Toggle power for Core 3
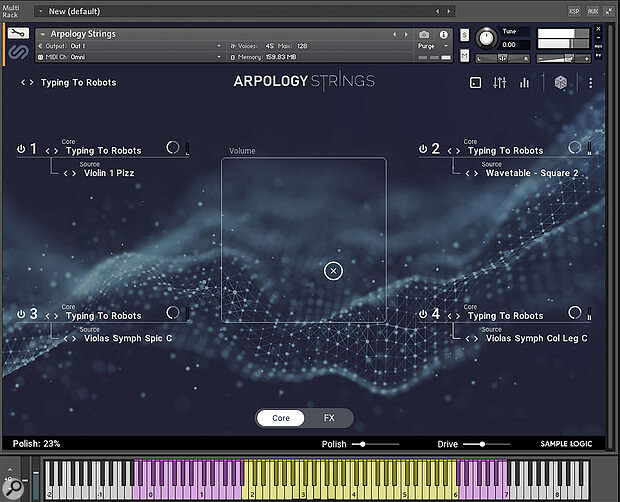Viewport: 620px width, 502px height. pyautogui.click(x=21, y=314)
